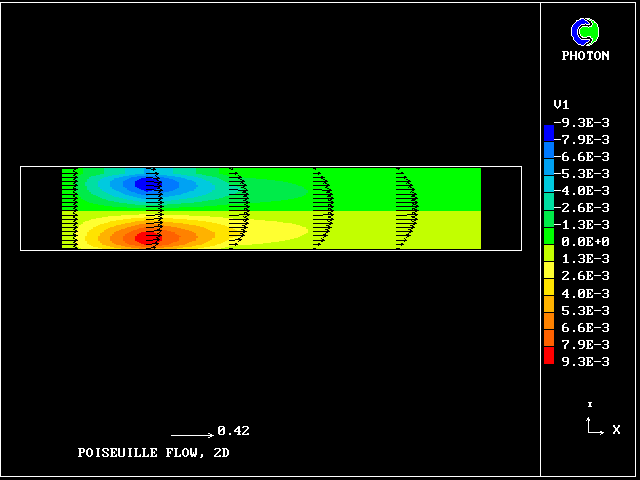
Task: Click the PHOTON text label under logo
Action: click(x=585, y=56)
